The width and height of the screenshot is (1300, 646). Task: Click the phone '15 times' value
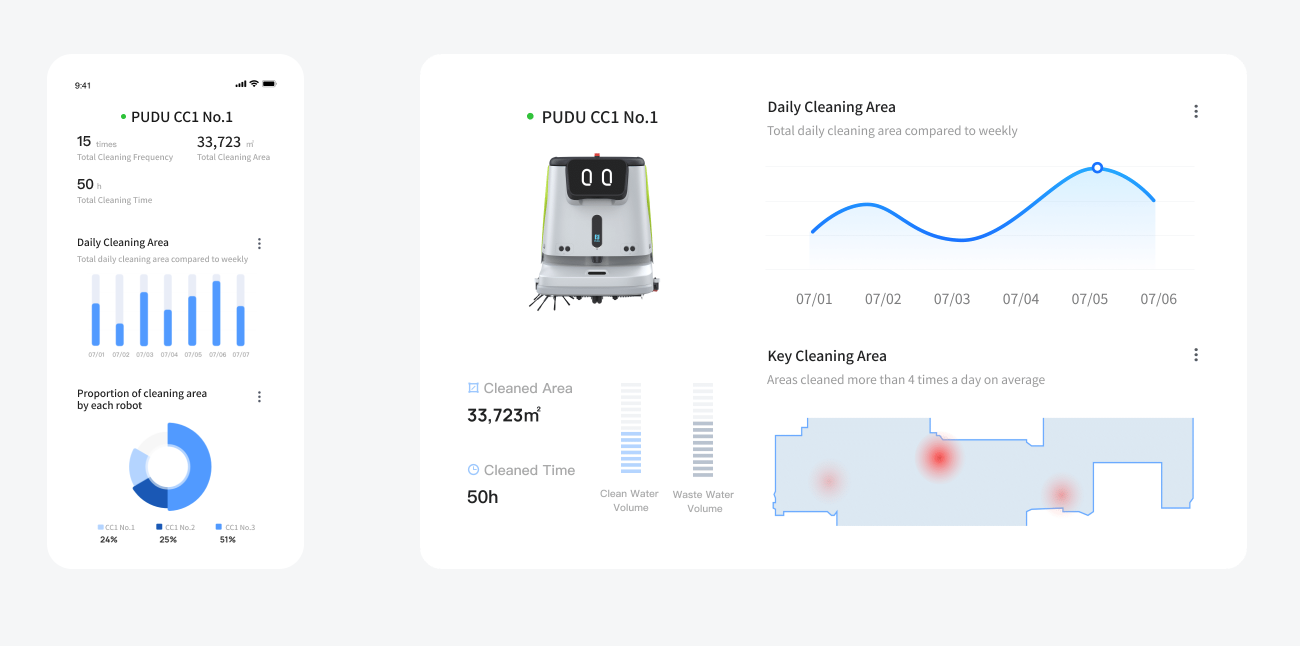point(97,142)
